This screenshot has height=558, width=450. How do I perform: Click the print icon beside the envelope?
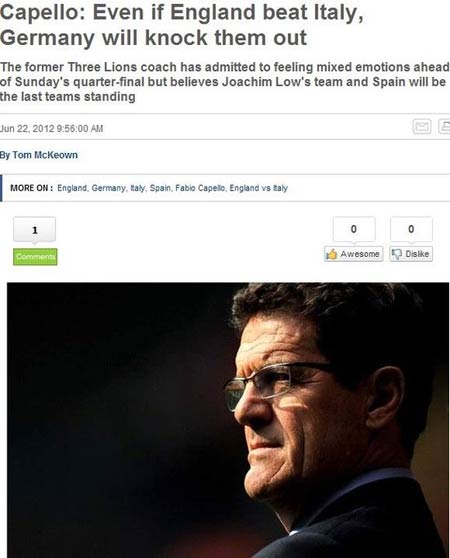click(x=444, y=126)
